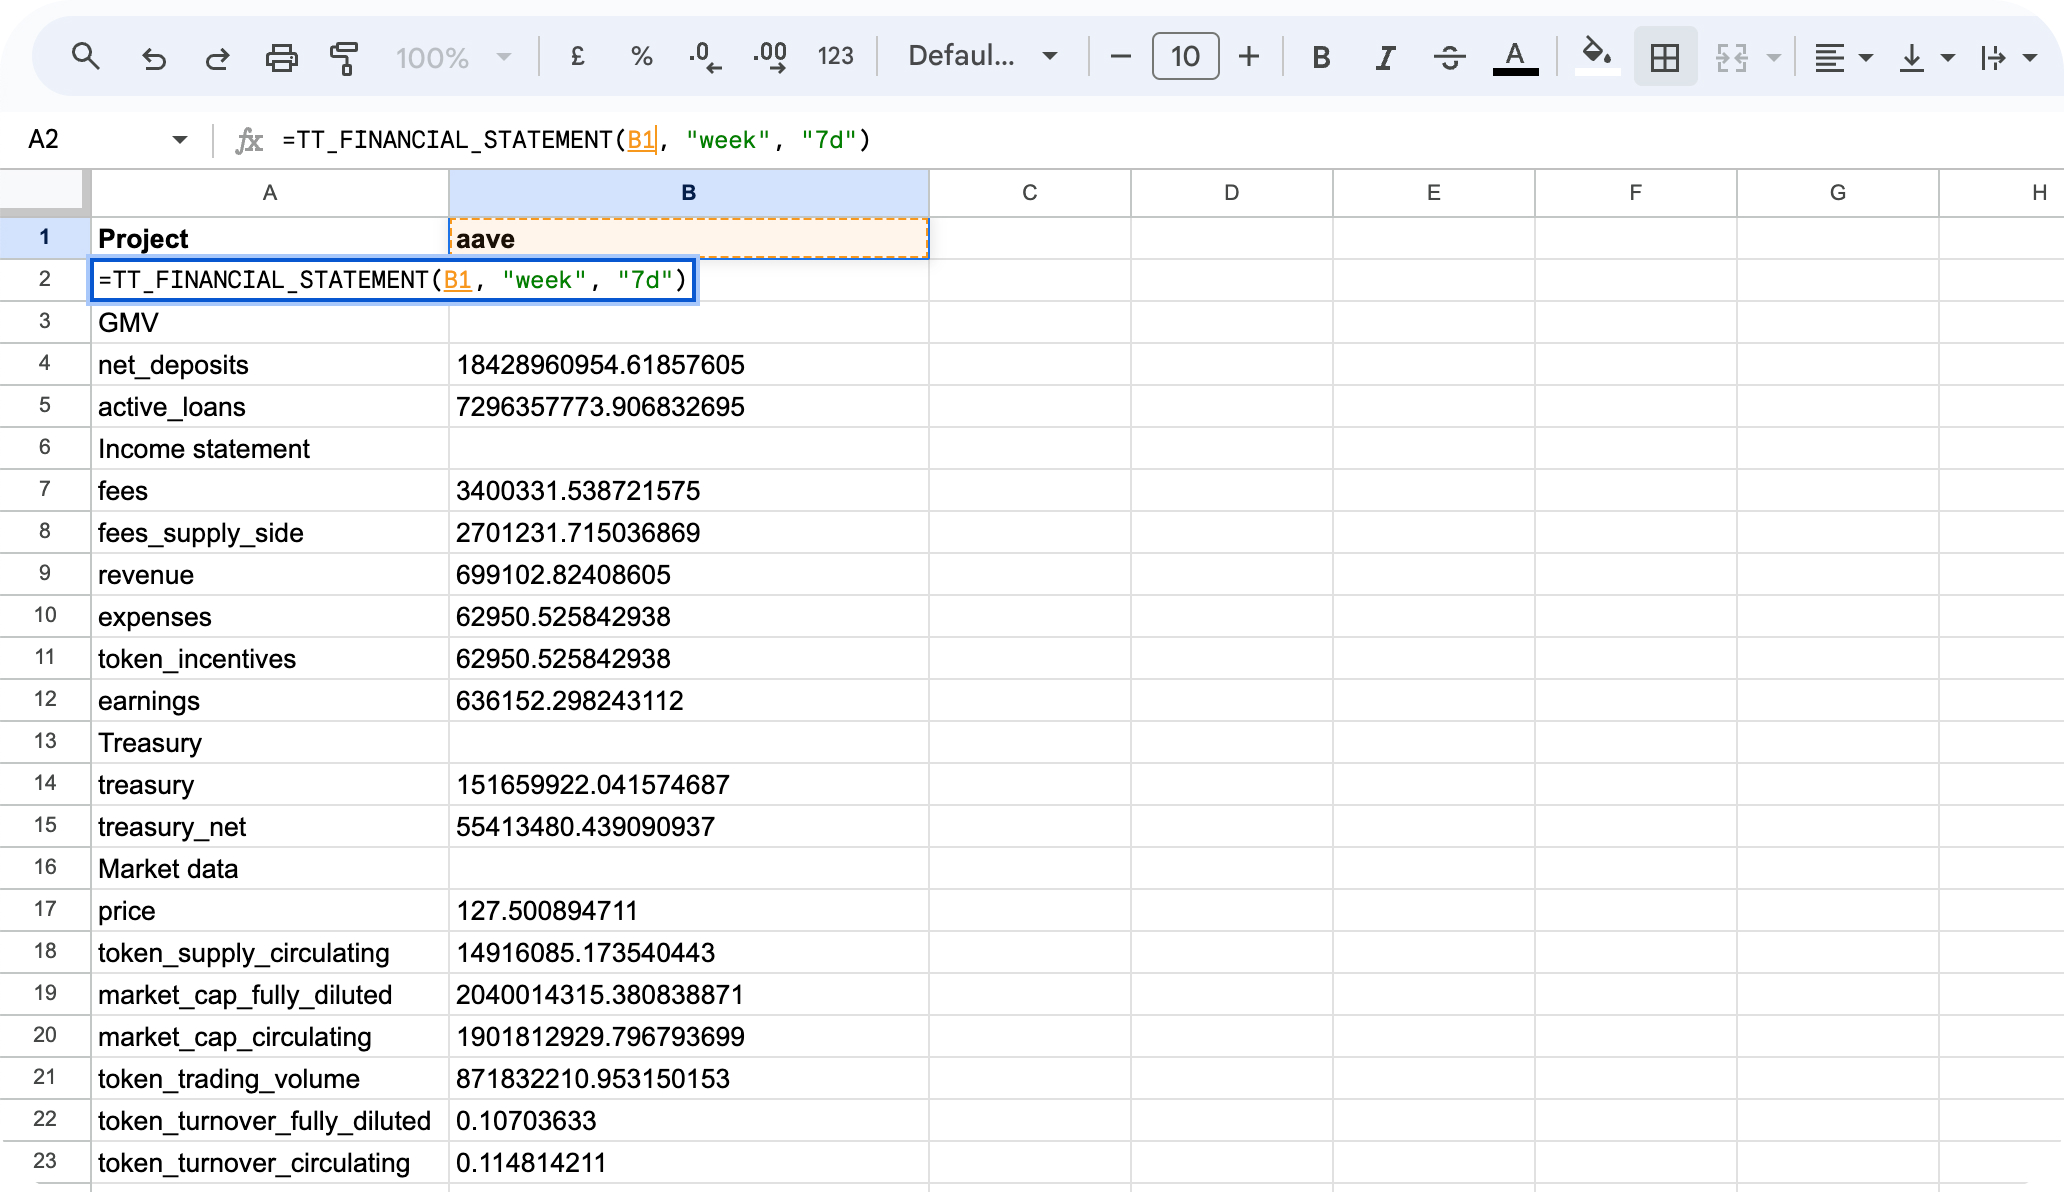The width and height of the screenshot is (2064, 1192).
Task: Open the name box dropdown arrow
Action: [x=180, y=139]
